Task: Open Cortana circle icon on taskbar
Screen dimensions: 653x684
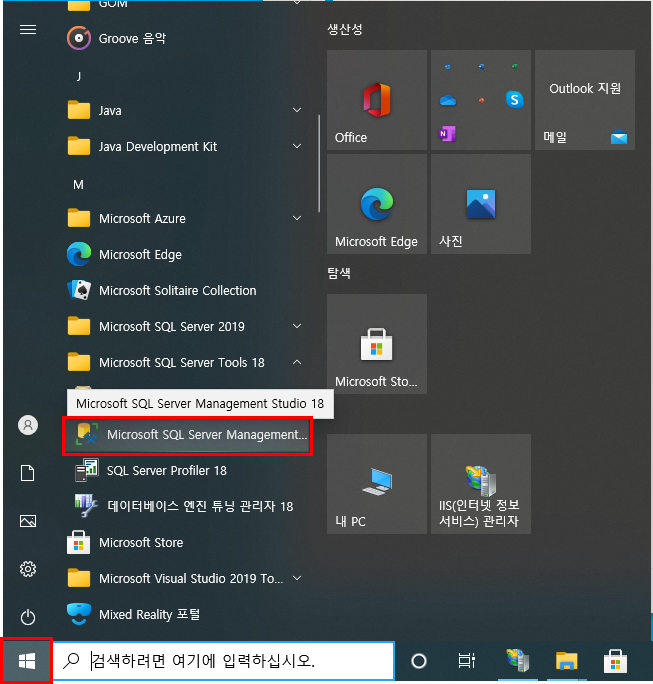Action: [419, 661]
